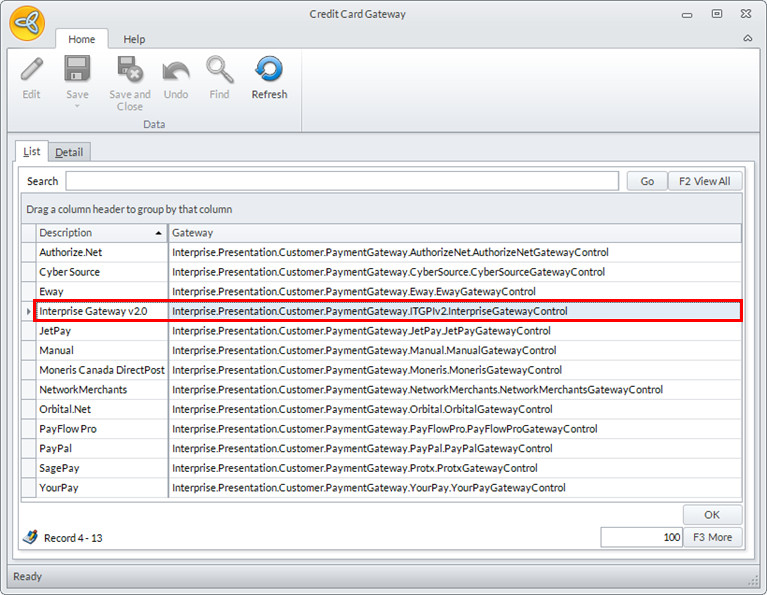This screenshot has height=595, width=767.
Task: Expand the Save dropdown arrow
Action: pos(77,106)
